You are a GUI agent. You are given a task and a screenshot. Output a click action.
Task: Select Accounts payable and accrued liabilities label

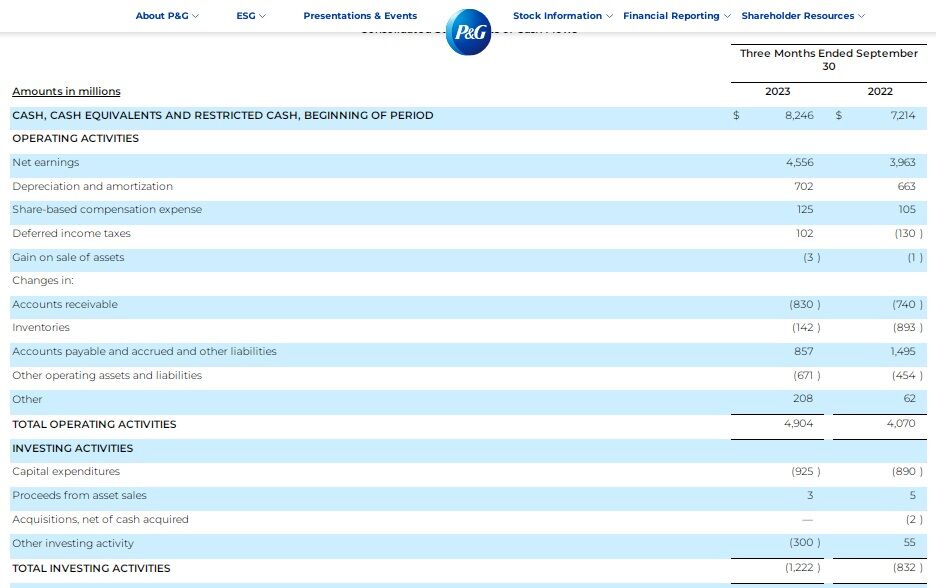[x=144, y=352]
